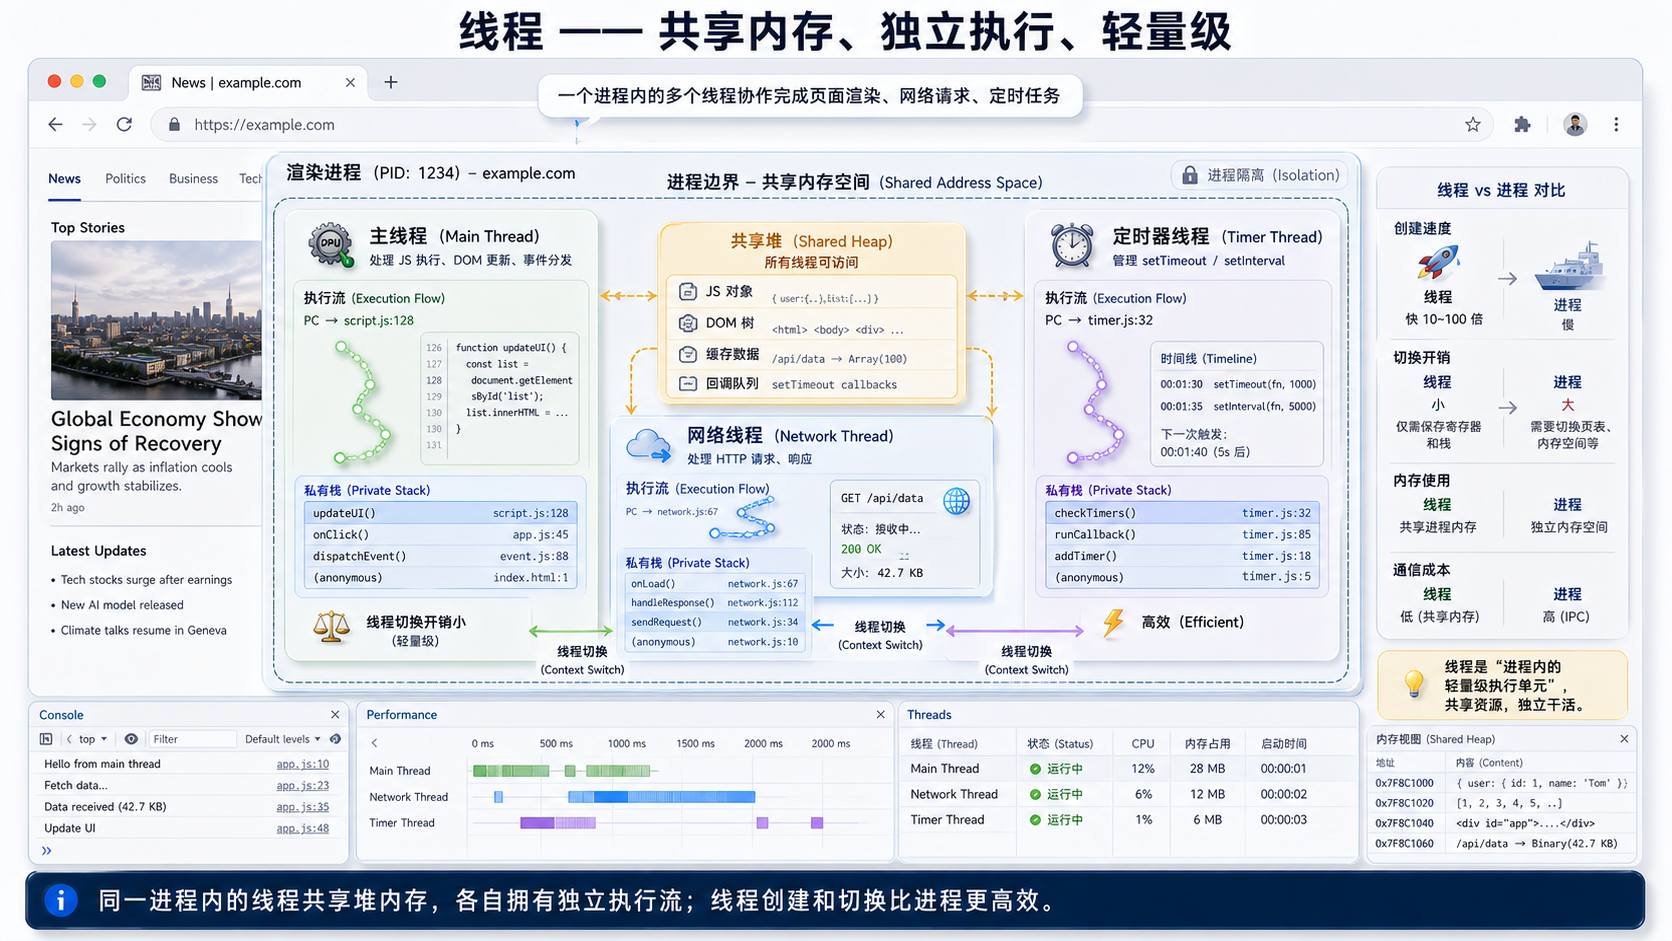1672x941 pixels.
Task: Open a new tab with plus button
Action: click(391, 82)
